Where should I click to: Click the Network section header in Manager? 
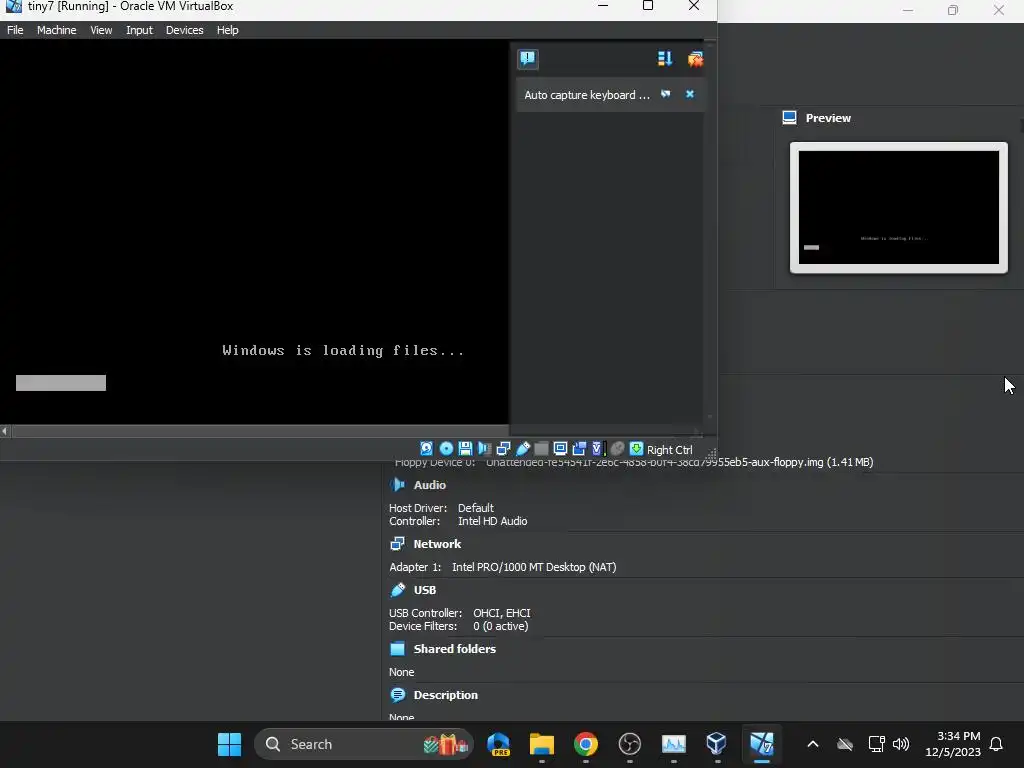(437, 544)
